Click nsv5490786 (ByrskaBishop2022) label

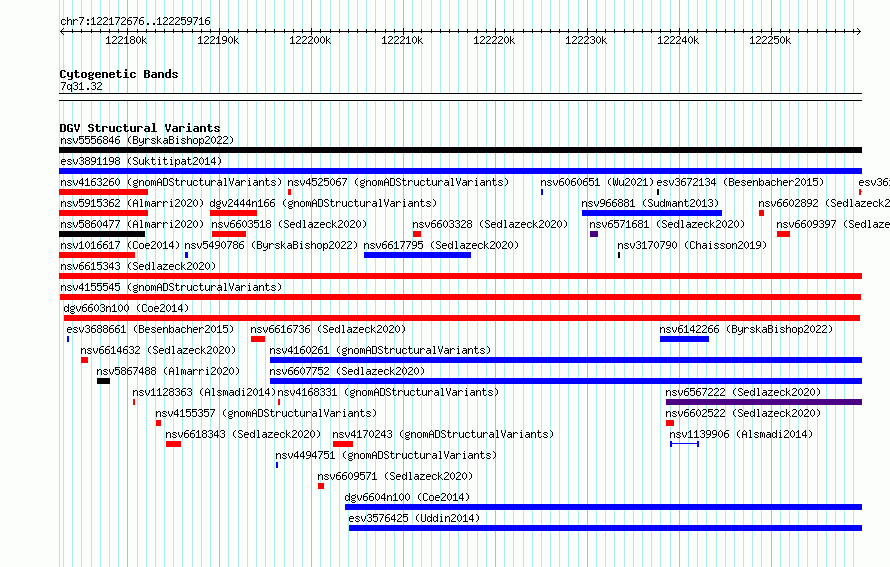point(271,245)
